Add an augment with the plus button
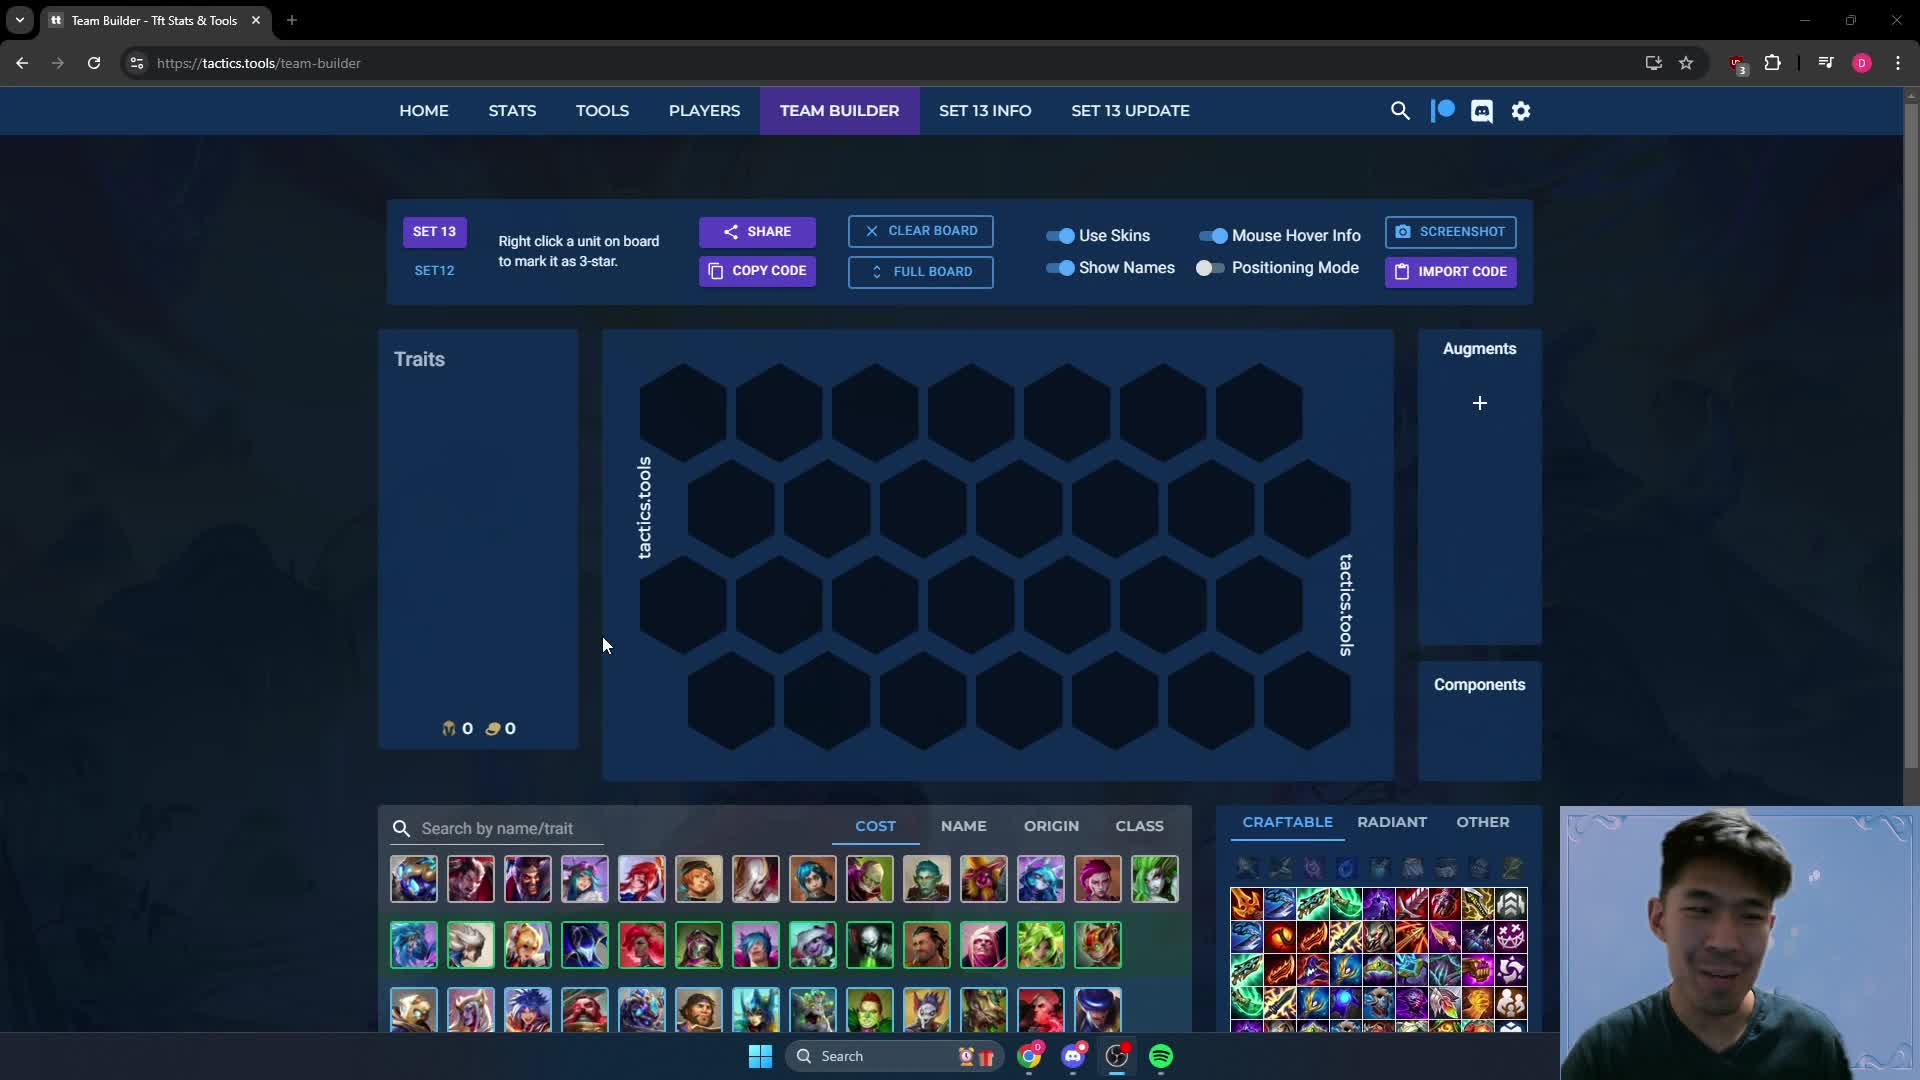1920x1080 pixels. [1480, 403]
